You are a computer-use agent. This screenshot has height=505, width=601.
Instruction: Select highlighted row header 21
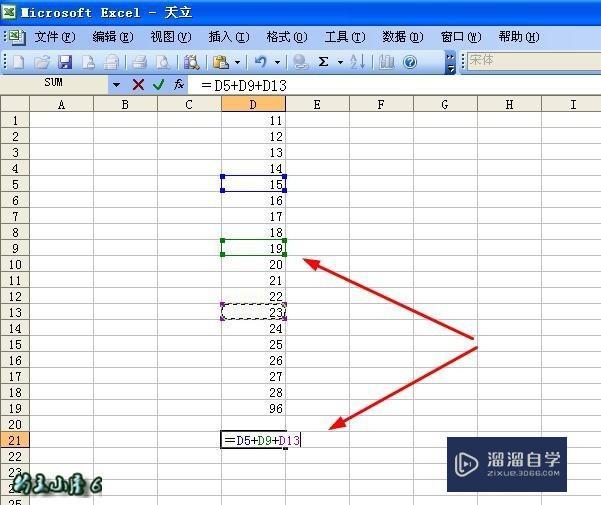(x=15, y=440)
